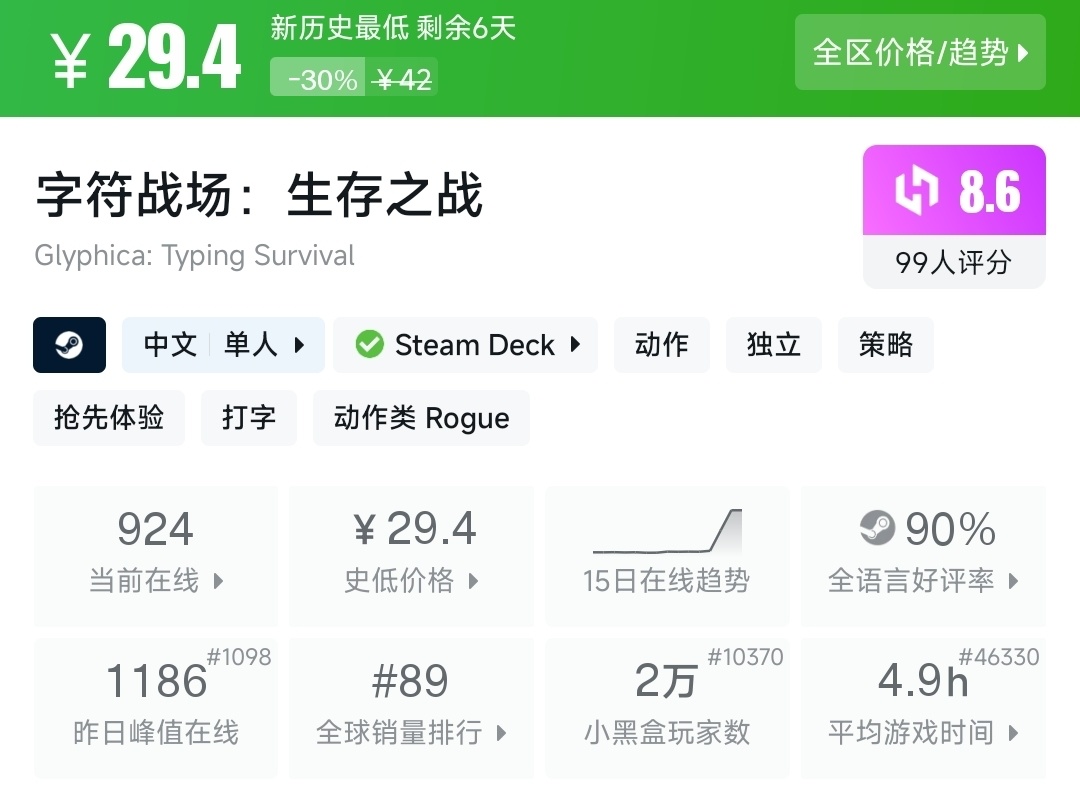The width and height of the screenshot is (1080, 794).
Task: Click the 15-day online trend sparkline chart
Action: pyautogui.click(x=667, y=531)
